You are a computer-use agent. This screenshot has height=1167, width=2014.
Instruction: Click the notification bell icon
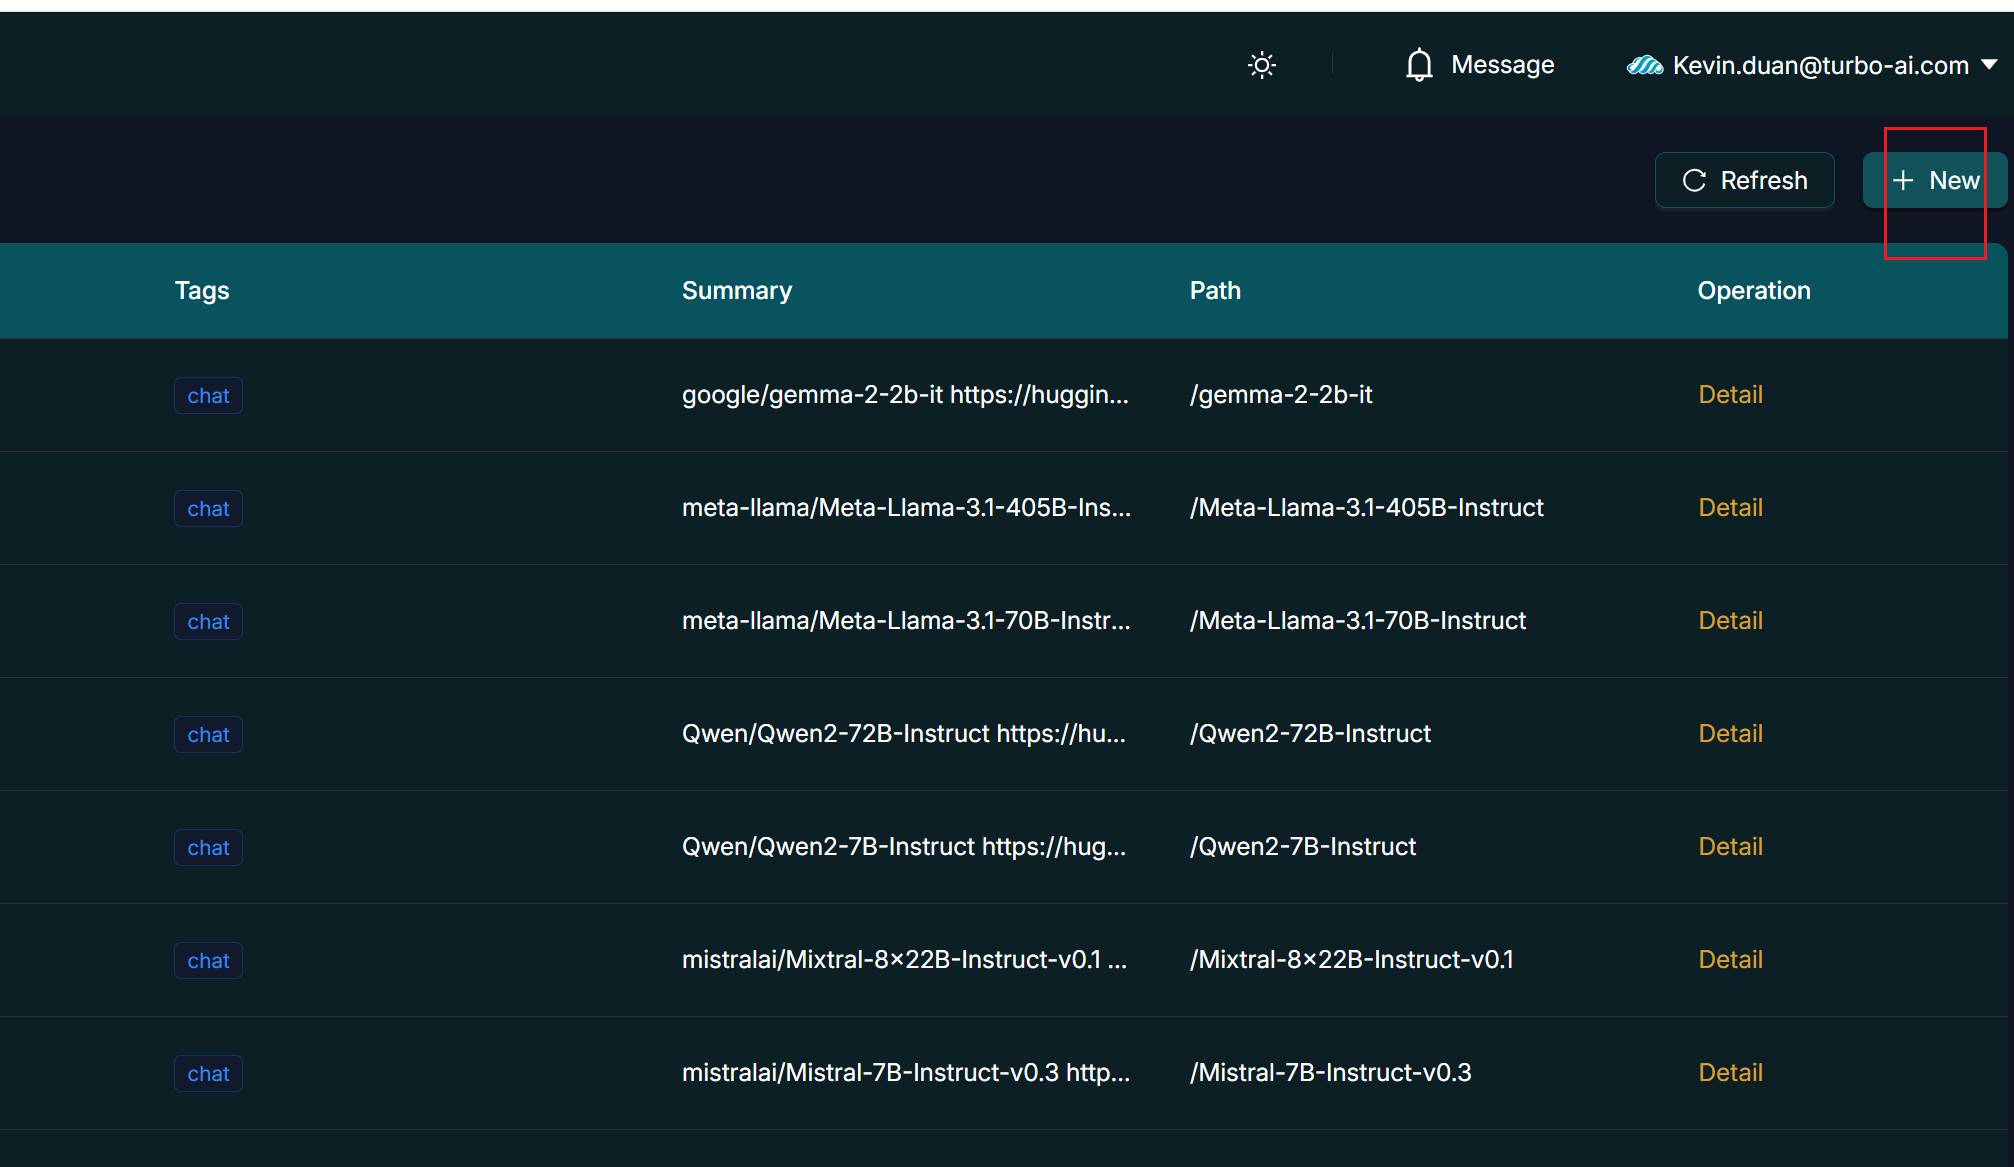(1418, 65)
